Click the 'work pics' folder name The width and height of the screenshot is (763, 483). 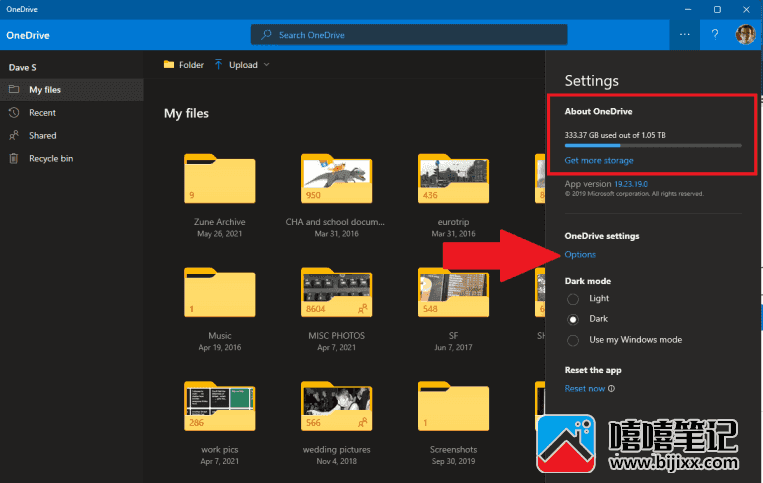pyautogui.click(x=219, y=449)
